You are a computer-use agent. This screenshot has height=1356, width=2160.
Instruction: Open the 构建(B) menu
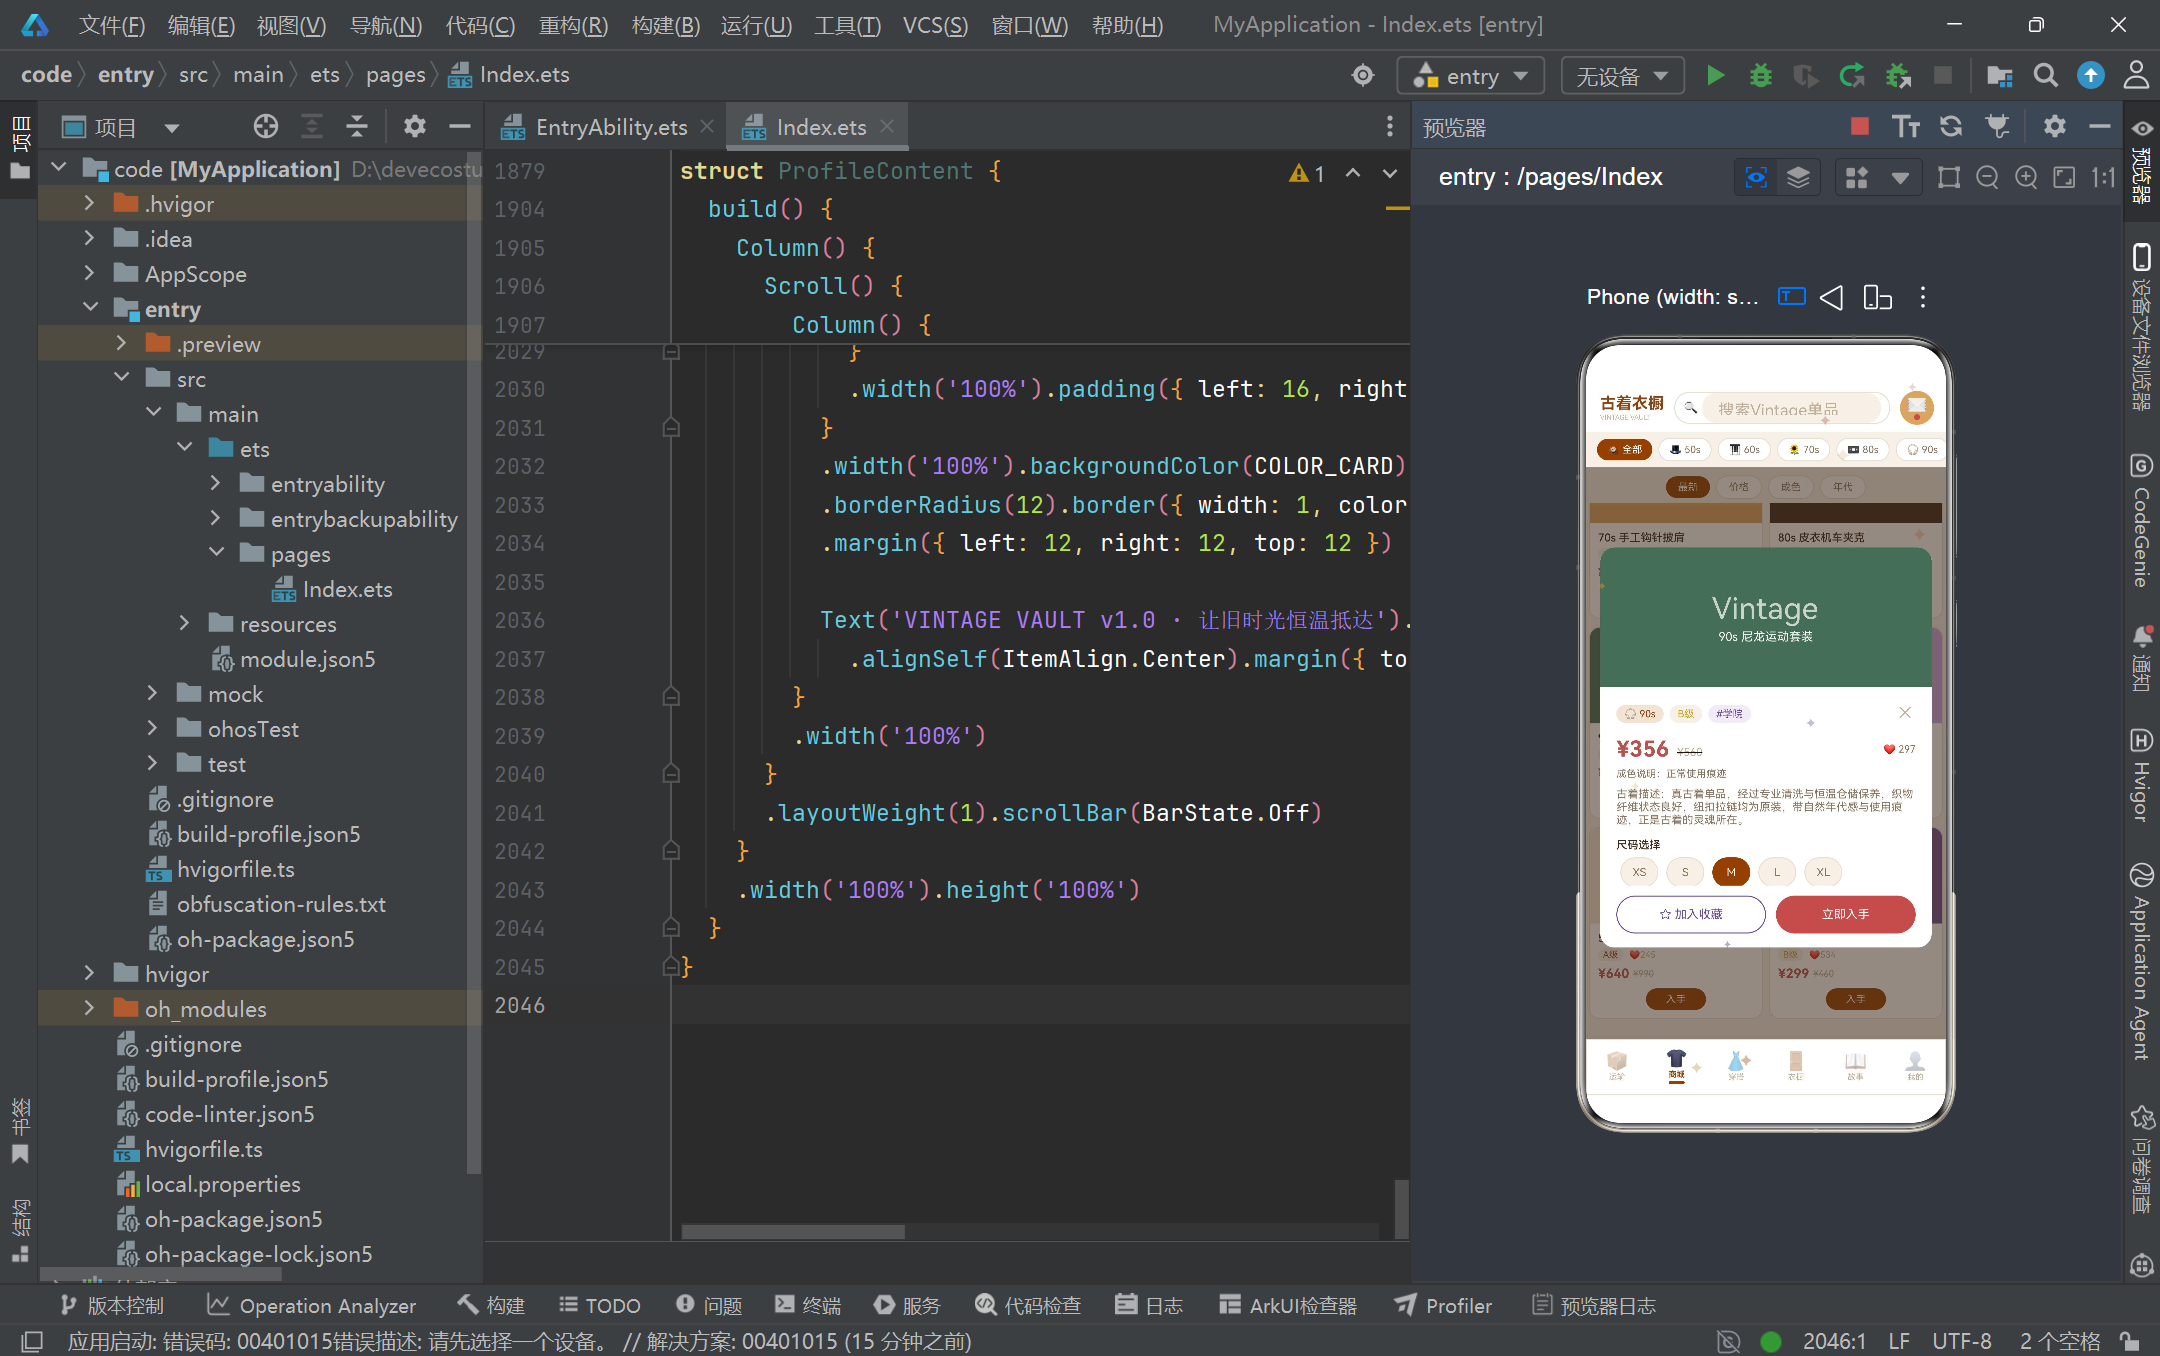(665, 25)
